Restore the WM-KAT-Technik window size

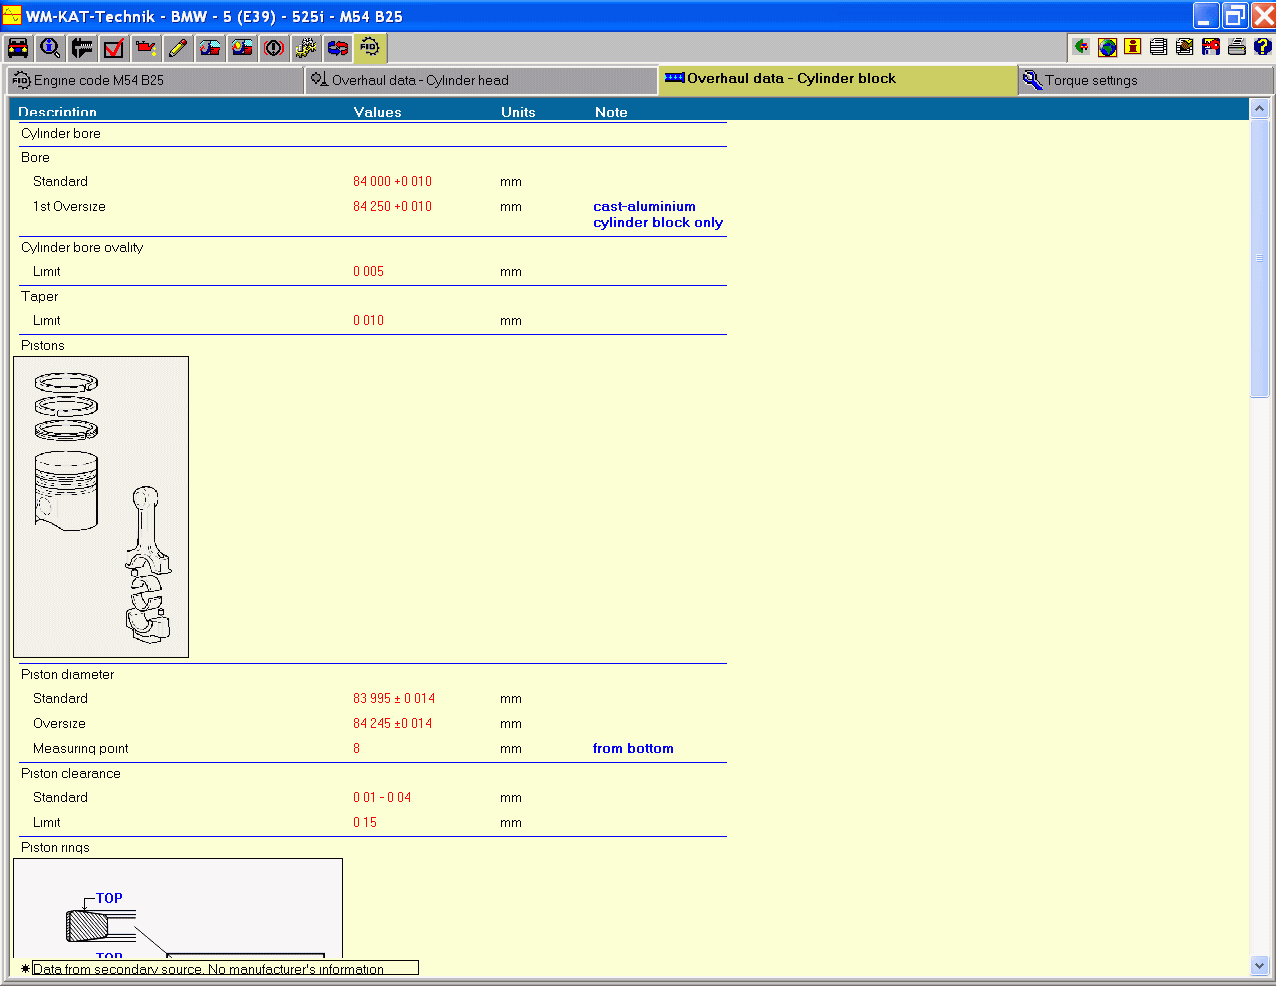point(1235,15)
